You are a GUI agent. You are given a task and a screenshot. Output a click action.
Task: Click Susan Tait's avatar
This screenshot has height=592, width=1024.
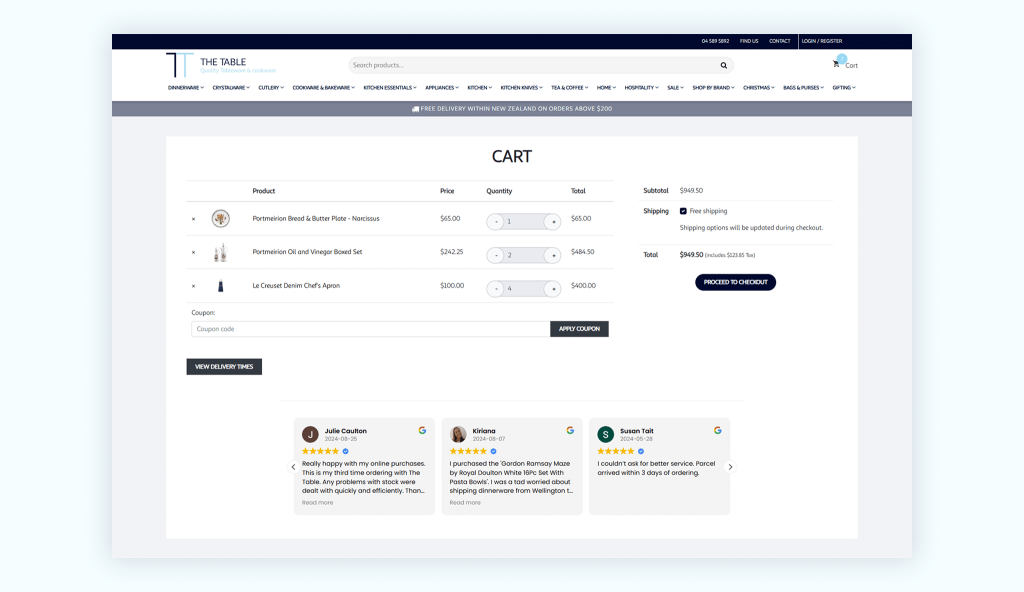[x=605, y=434]
